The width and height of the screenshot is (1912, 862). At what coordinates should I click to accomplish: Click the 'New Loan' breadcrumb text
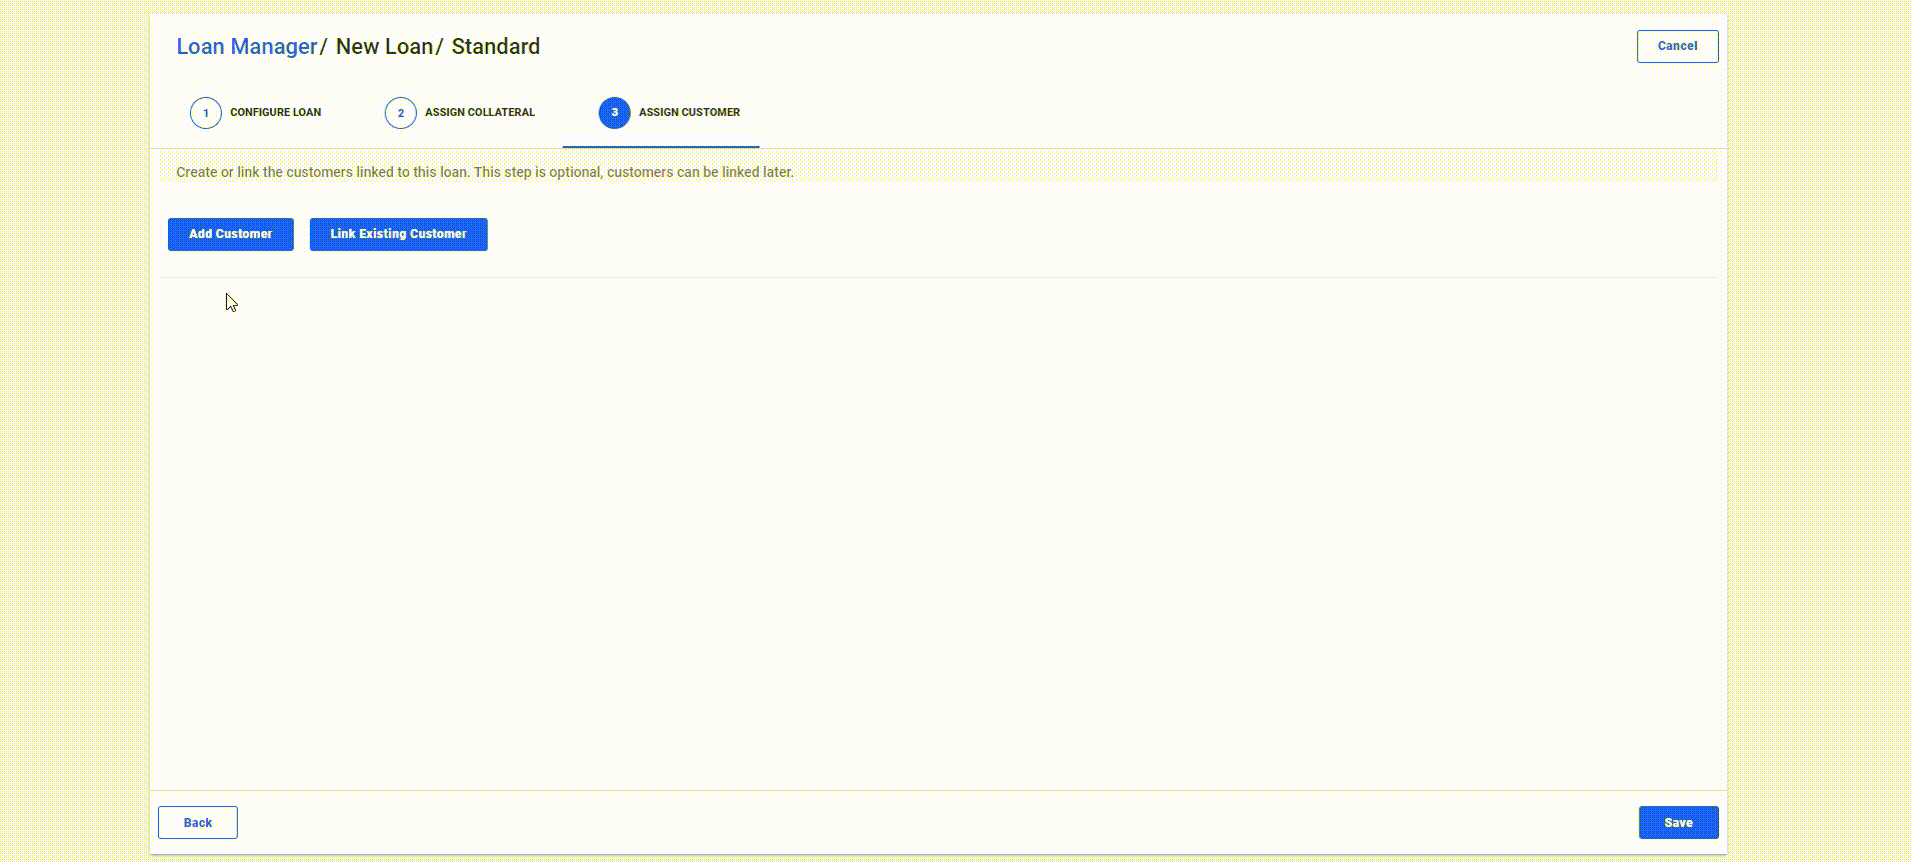coord(384,47)
